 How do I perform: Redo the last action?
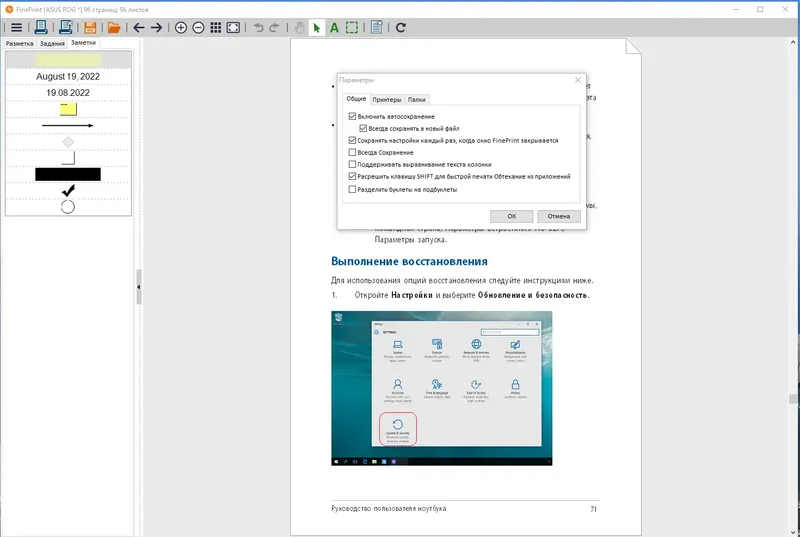point(274,28)
